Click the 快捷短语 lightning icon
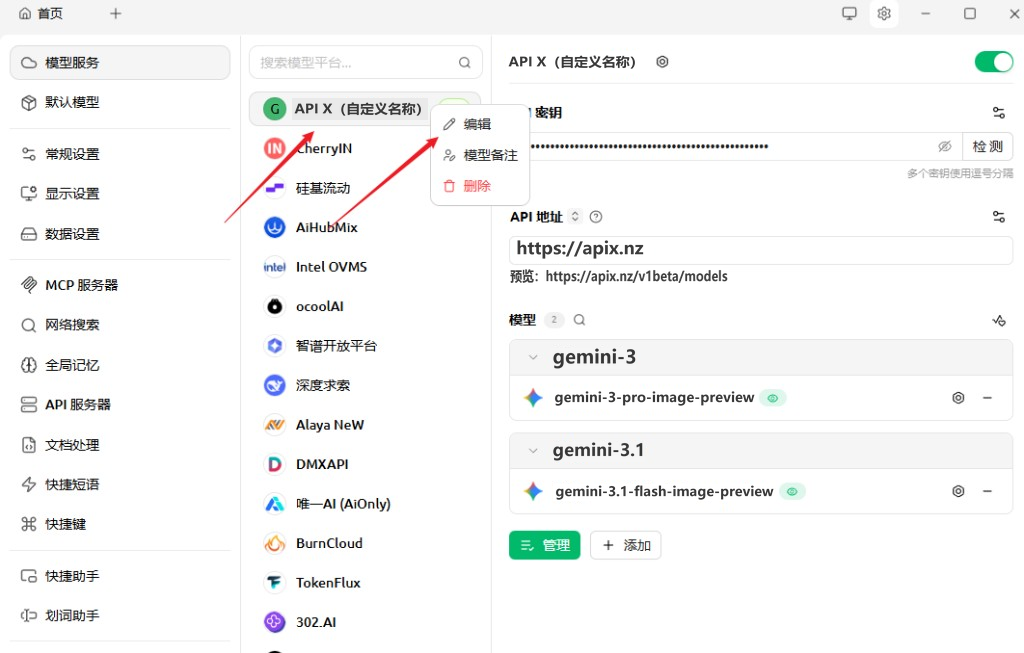This screenshot has width=1024, height=653. tap(29, 485)
